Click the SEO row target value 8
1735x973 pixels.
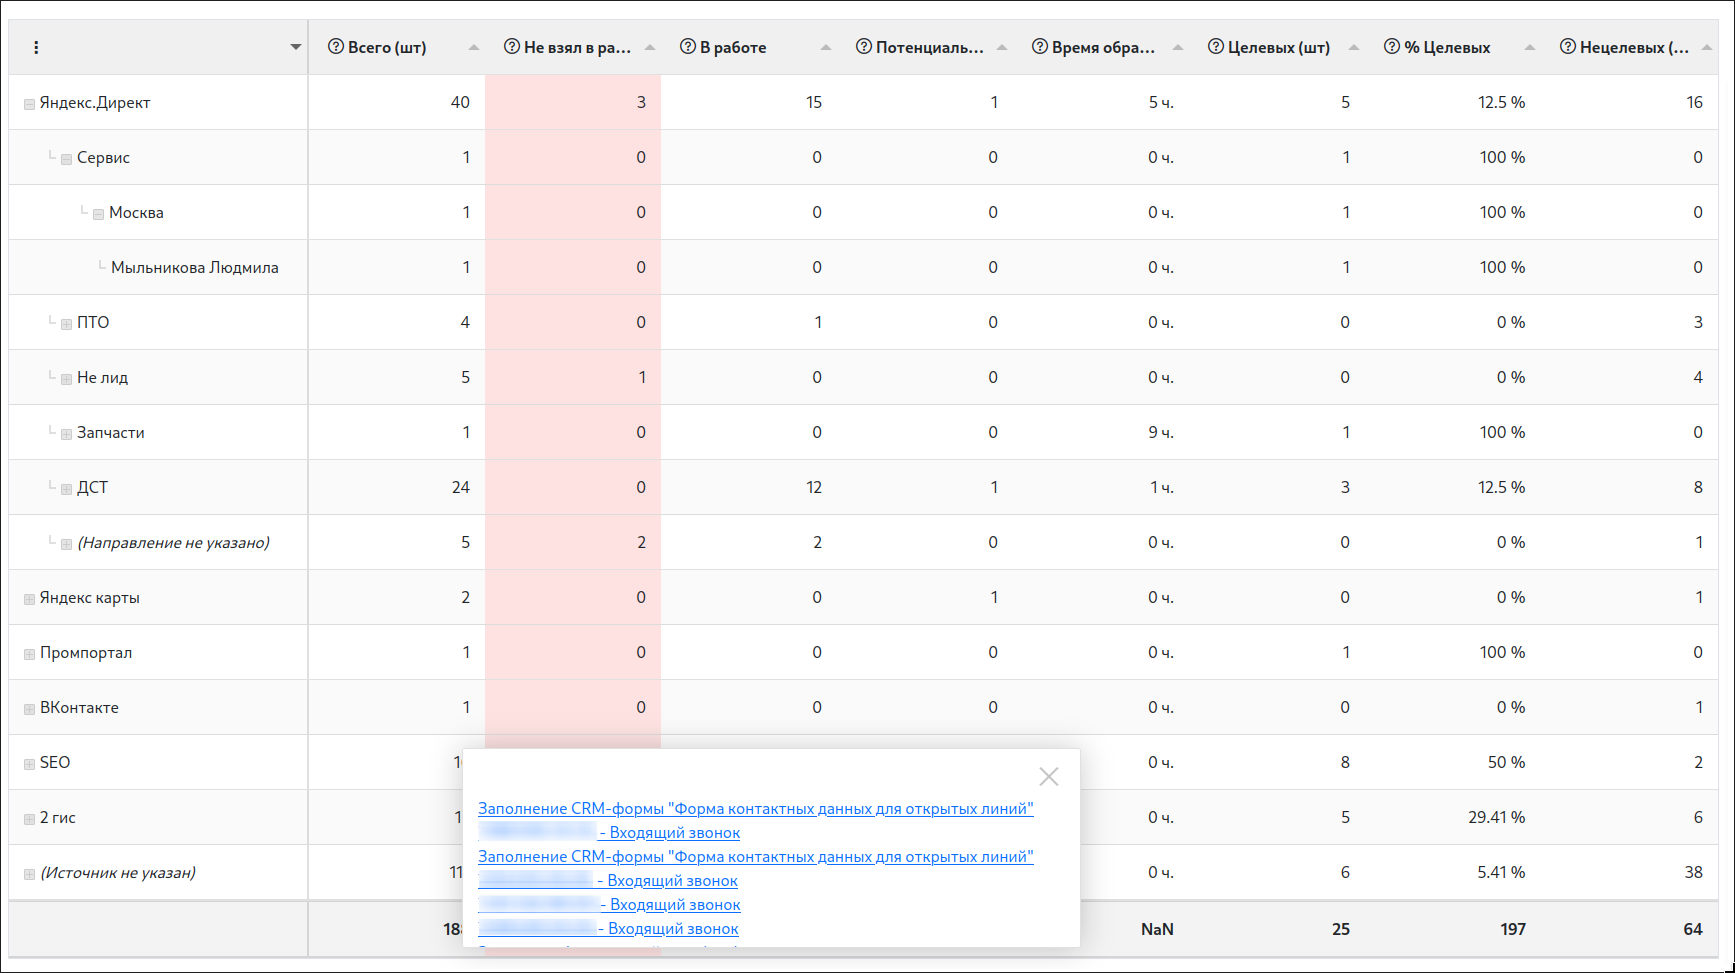(1345, 762)
